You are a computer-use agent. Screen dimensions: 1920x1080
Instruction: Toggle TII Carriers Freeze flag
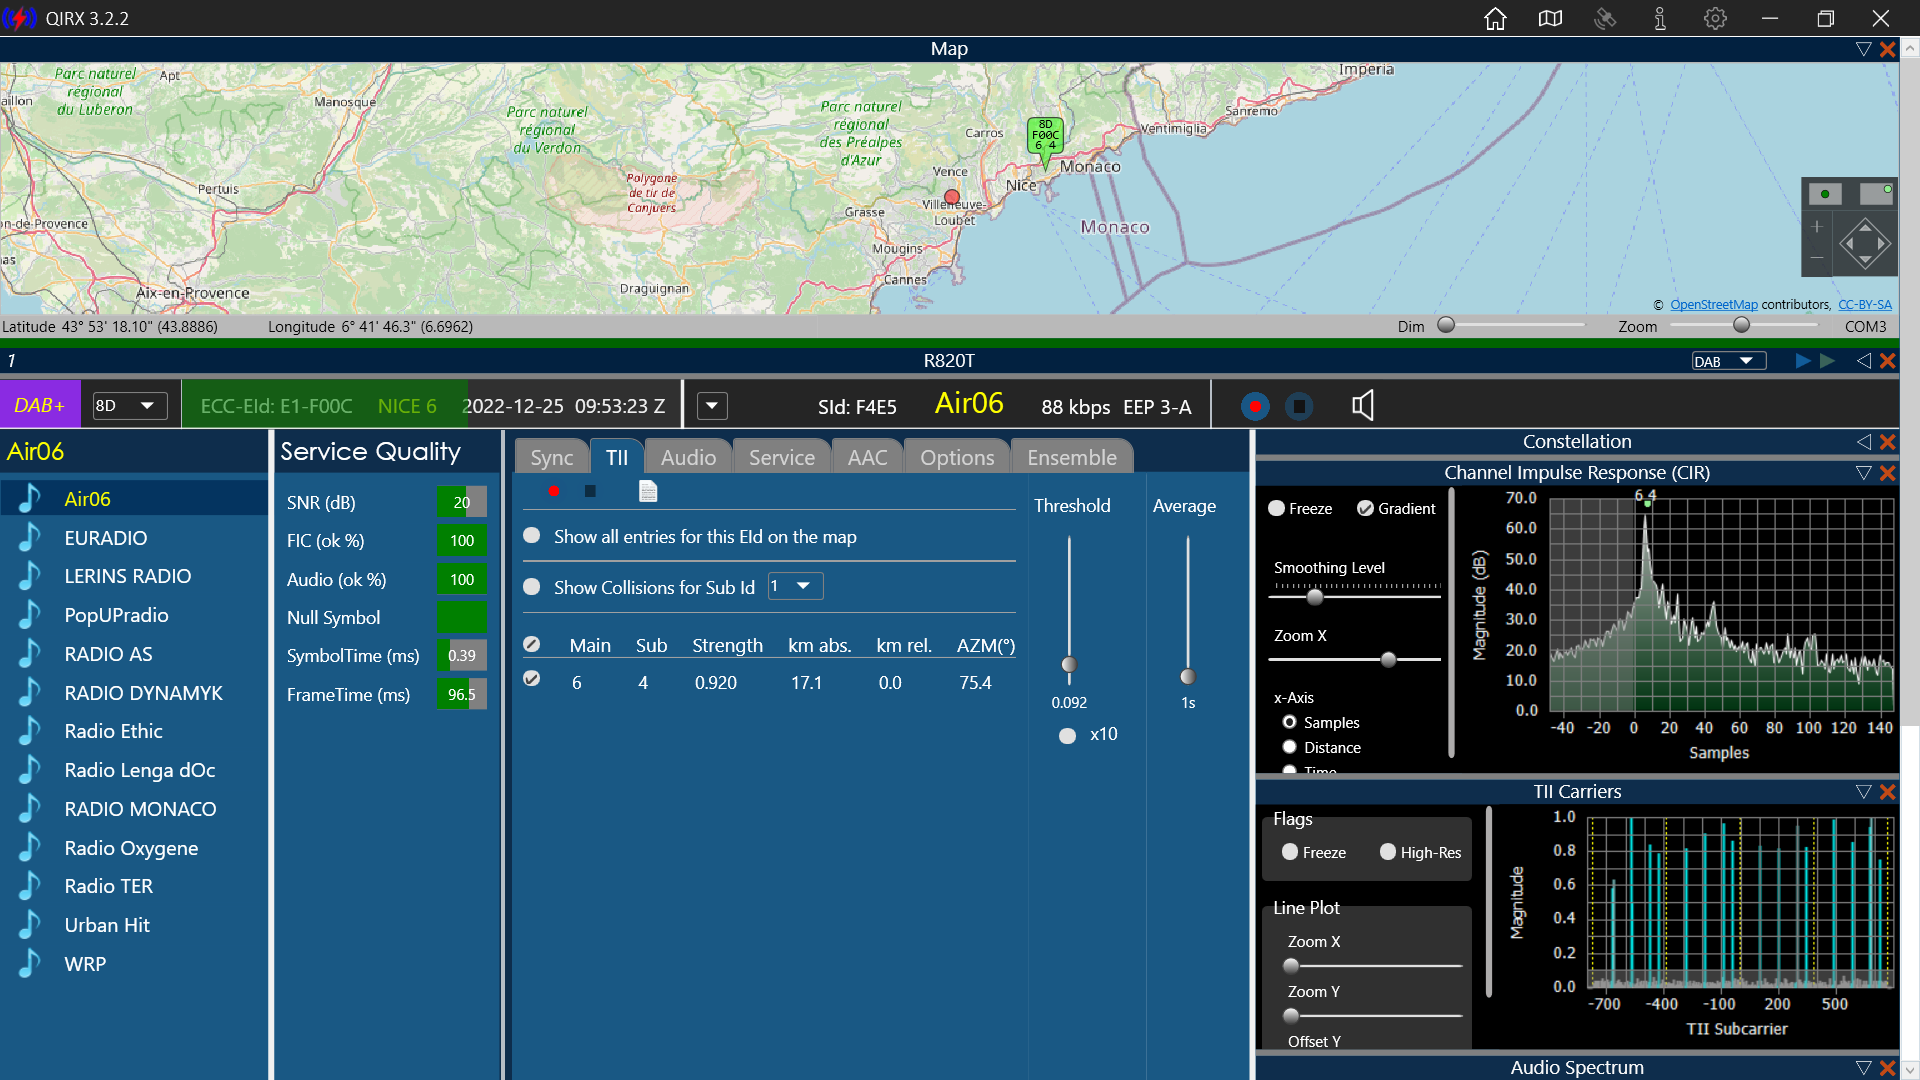point(1290,852)
